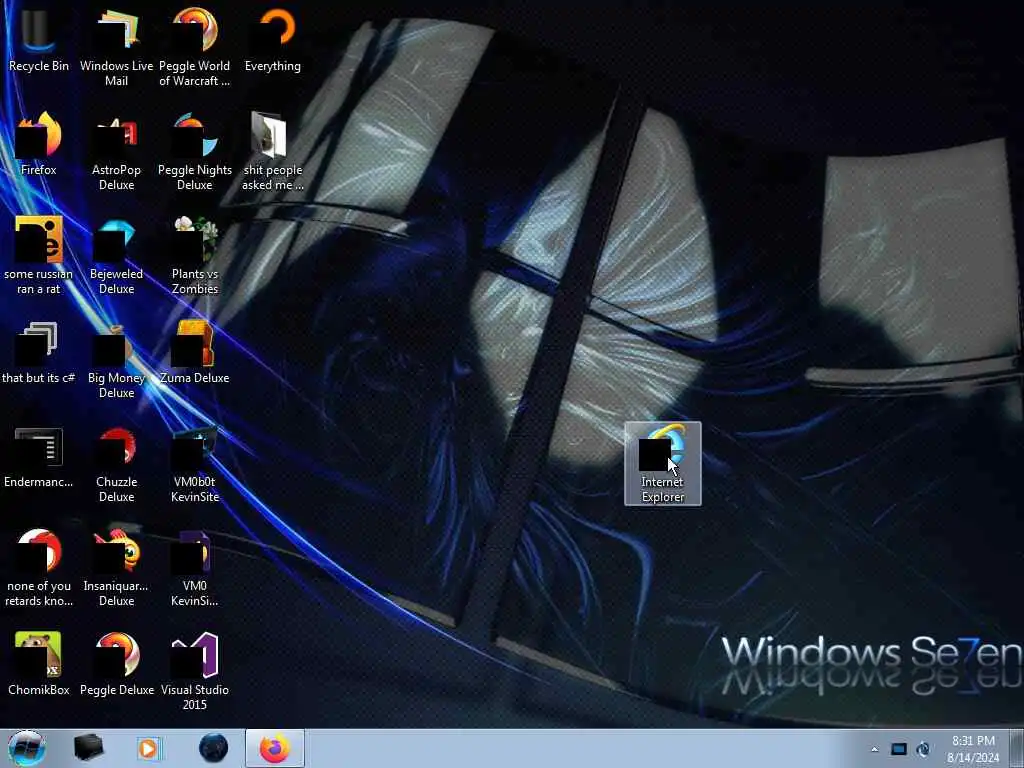The width and height of the screenshot is (1024, 768).
Task: Select the Internet Explorer desktop icon
Action: pyautogui.click(x=663, y=464)
